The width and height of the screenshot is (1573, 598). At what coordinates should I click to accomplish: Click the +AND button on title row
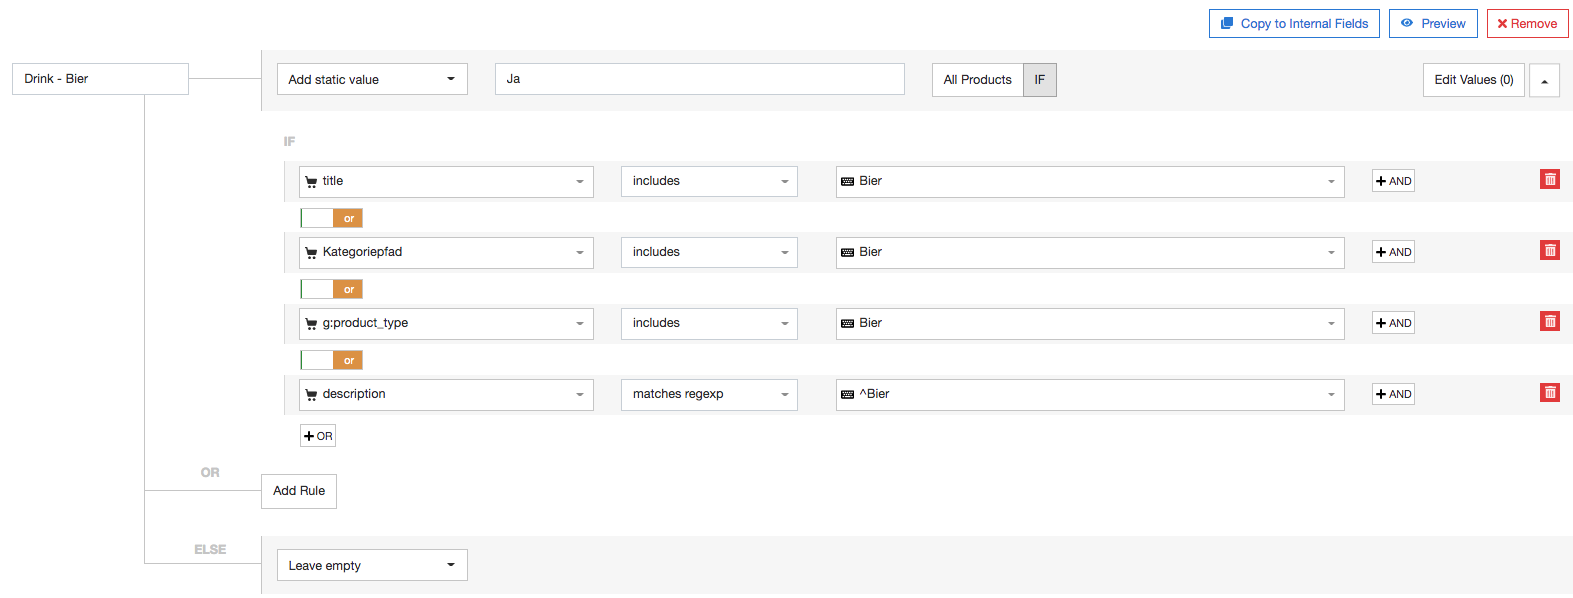(1393, 181)
